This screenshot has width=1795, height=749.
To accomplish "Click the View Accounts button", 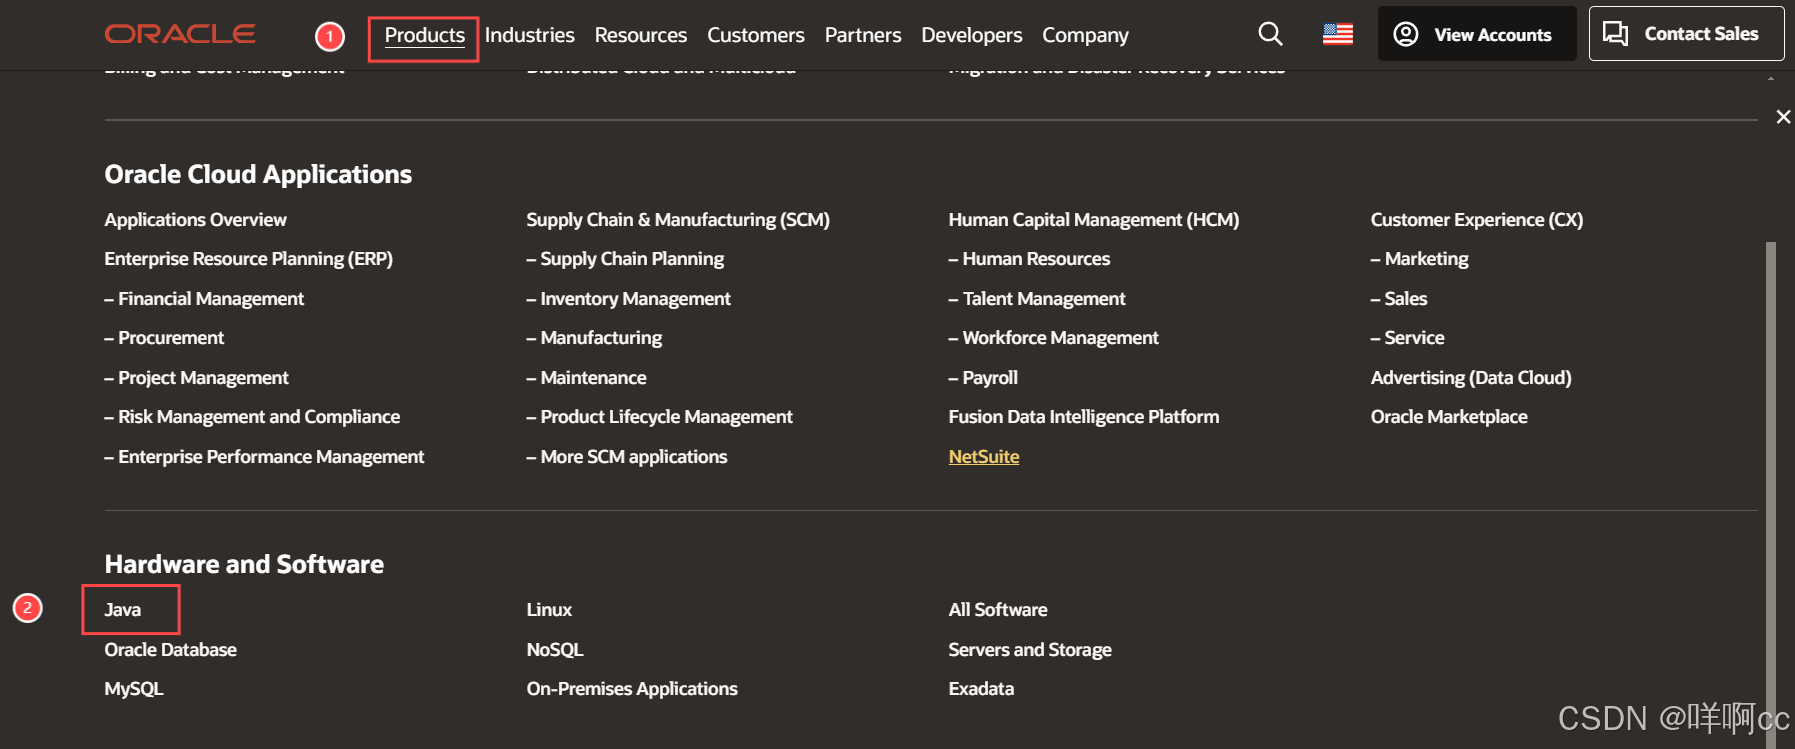I will click(1476, 34).
